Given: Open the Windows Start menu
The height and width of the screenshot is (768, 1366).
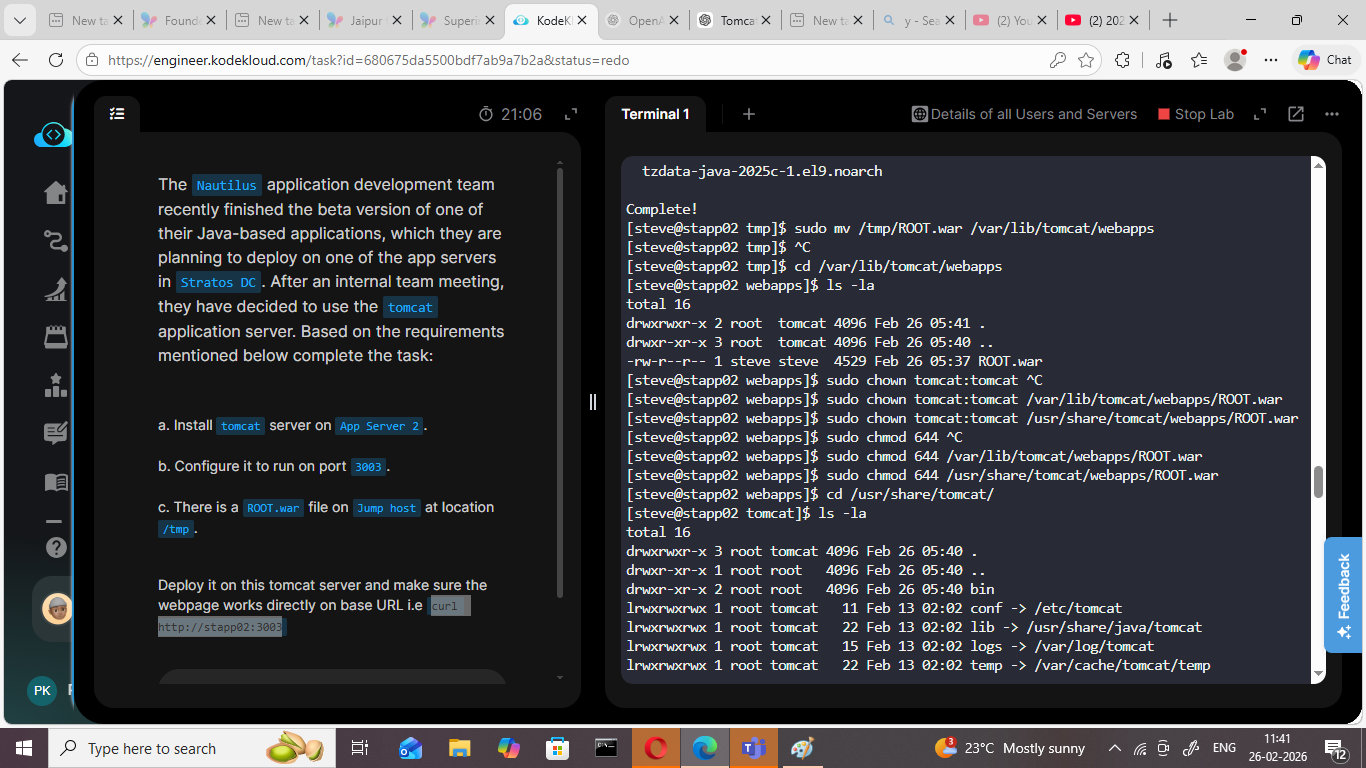Looking at the screenshot, I should coord(23,748).
